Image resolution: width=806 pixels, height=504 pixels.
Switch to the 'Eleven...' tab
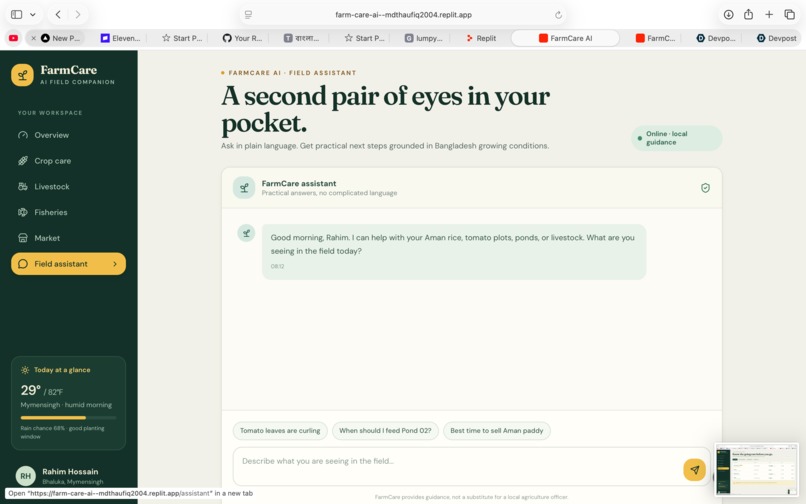[x=121, y=38]
